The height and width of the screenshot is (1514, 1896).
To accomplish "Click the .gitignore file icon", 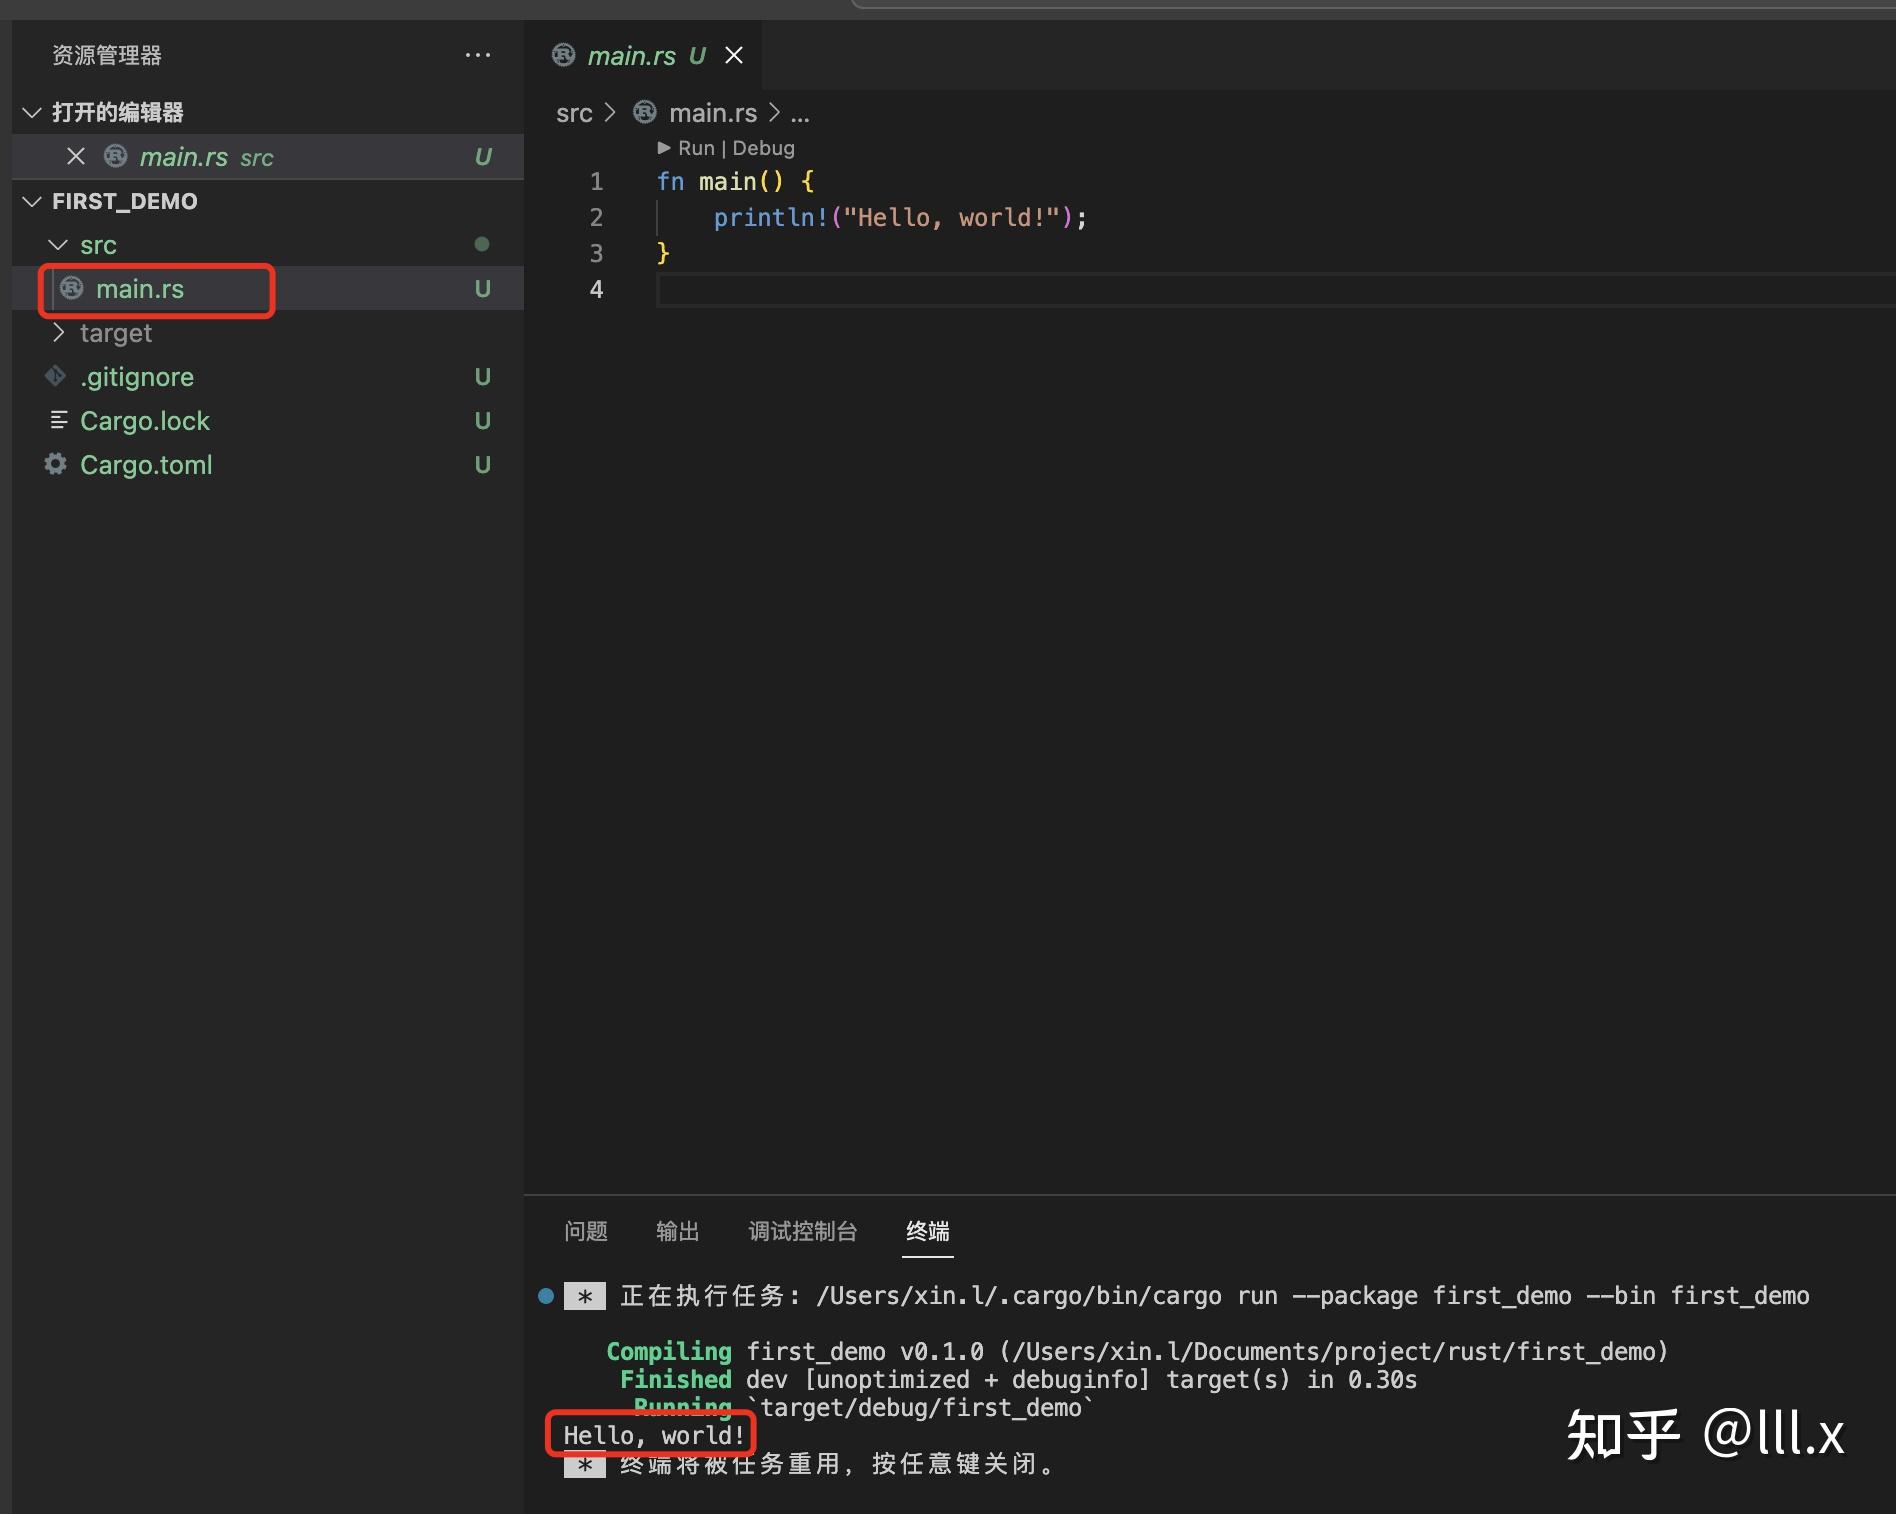I will (56, 376).
